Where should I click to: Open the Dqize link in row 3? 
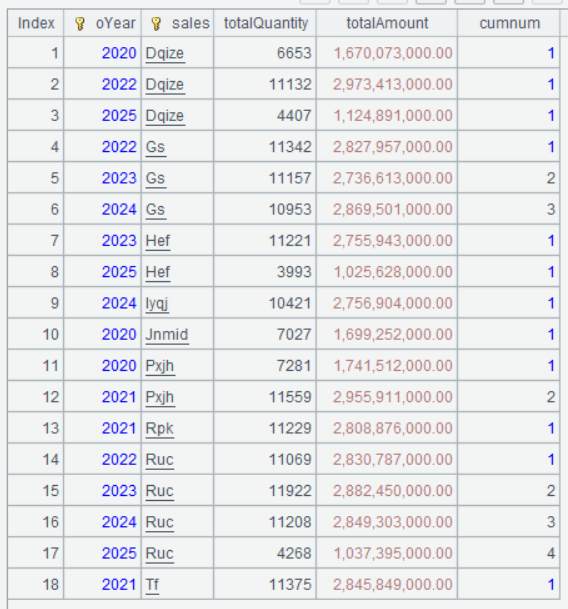pos(165,116)
